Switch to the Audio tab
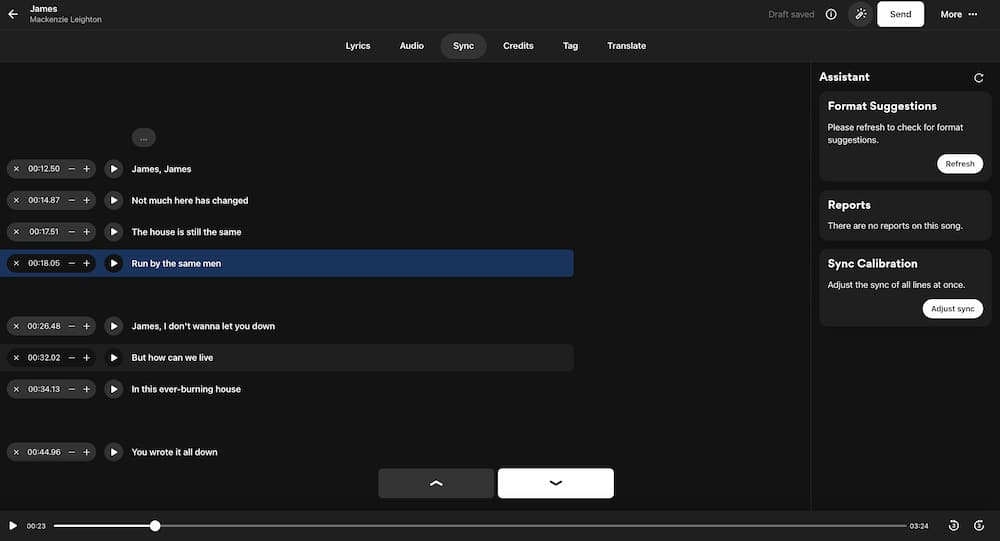 (411, 46)
